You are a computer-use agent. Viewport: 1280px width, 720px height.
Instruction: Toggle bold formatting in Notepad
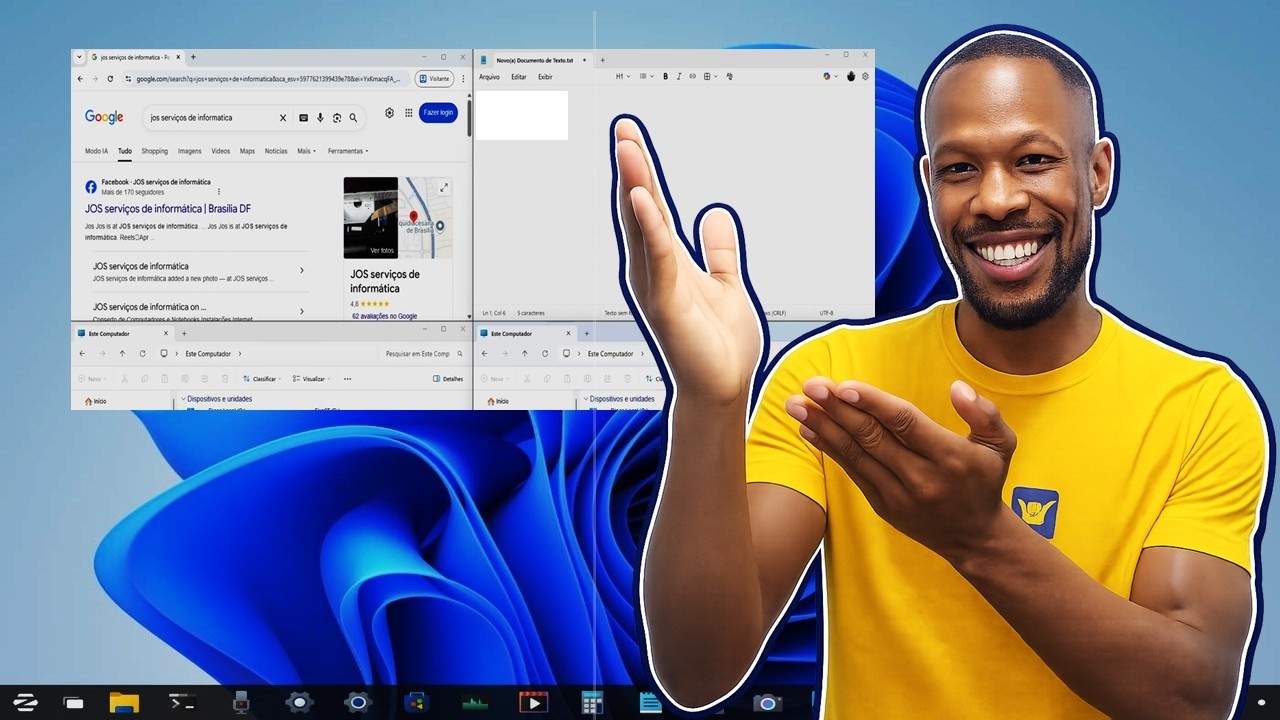tap(665, 77)
